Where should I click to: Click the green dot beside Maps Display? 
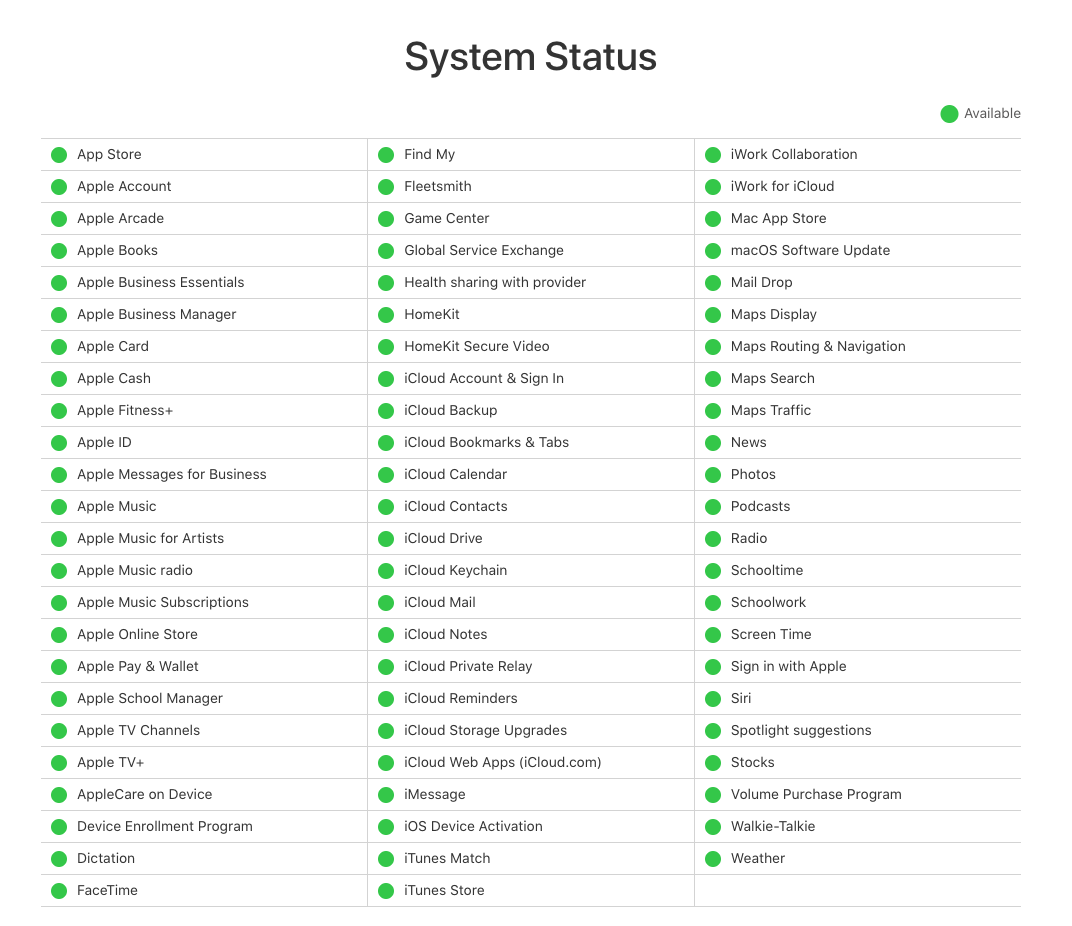click(712, 315)
